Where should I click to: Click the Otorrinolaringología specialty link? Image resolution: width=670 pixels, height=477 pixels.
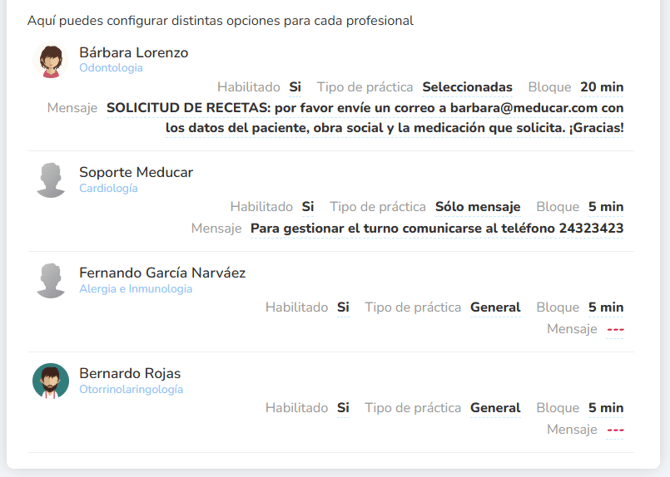(x=131, y=389)
